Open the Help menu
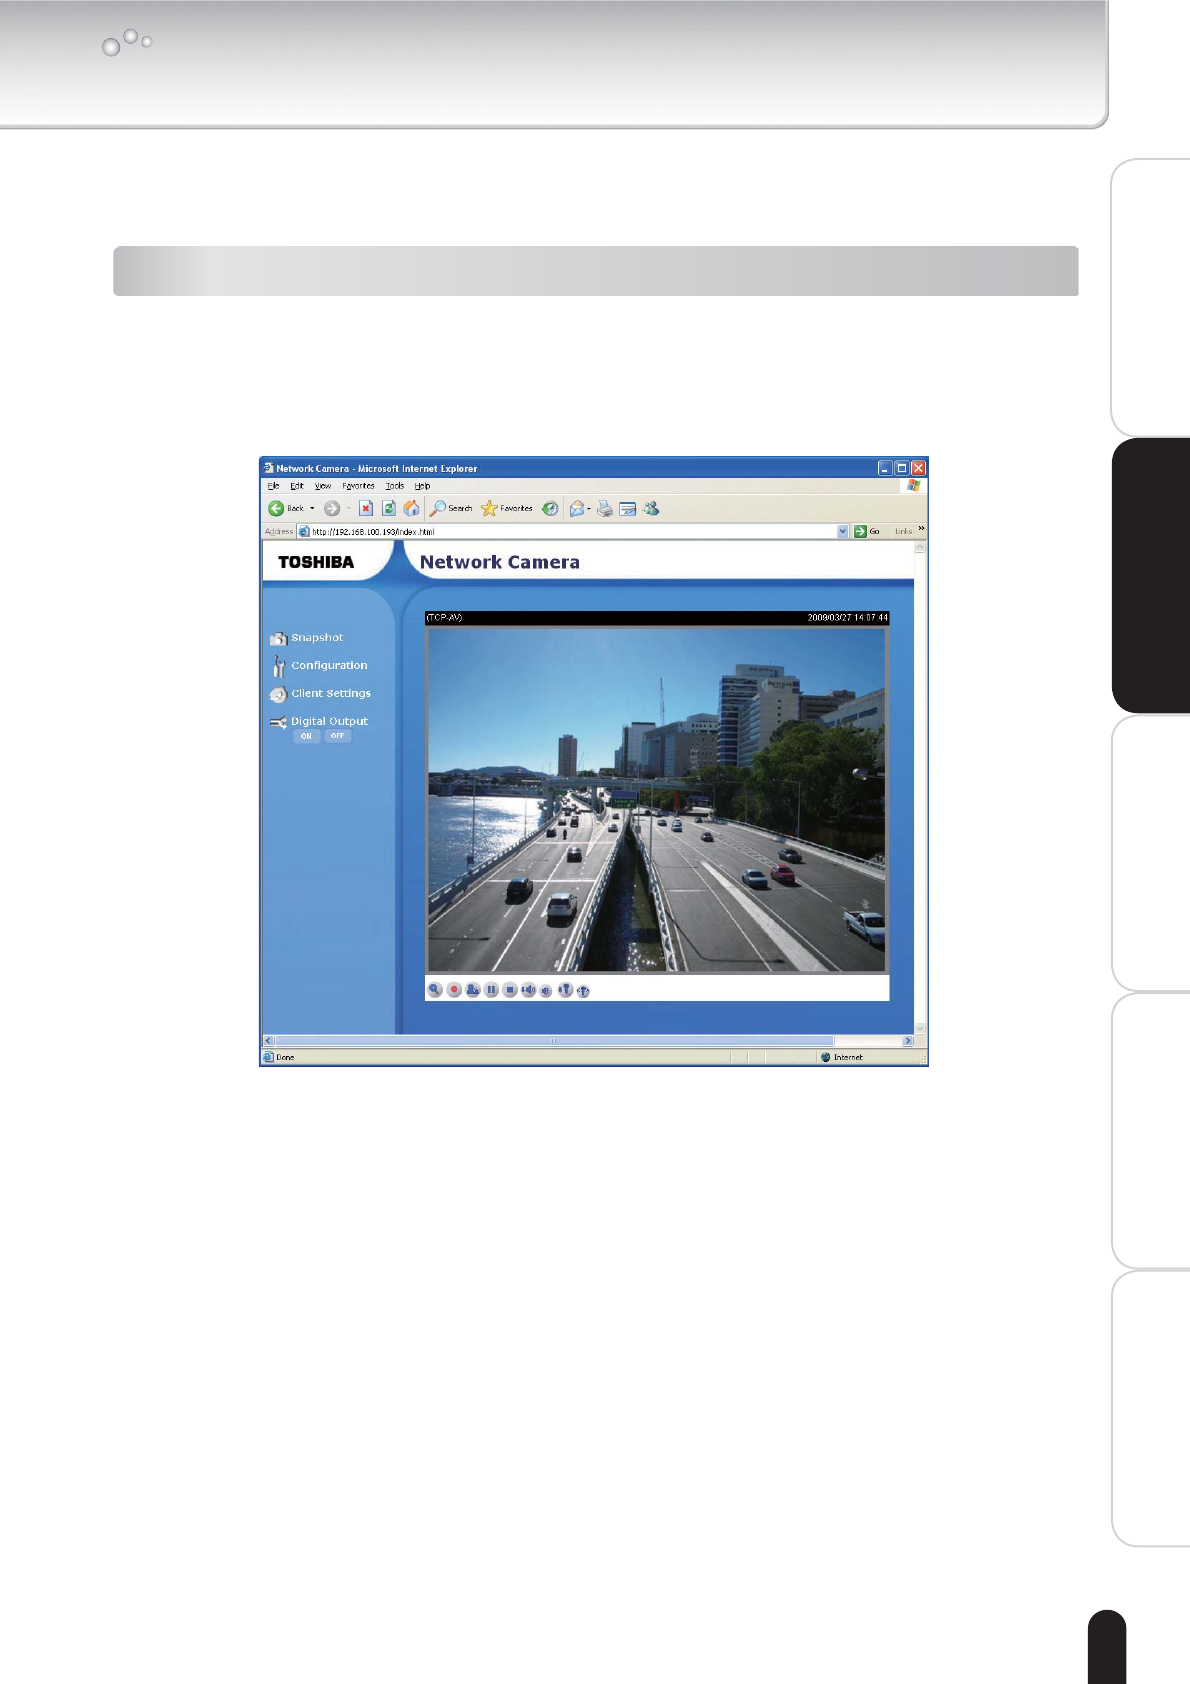This screenshot has width=1190, height=1684. coord(422,486)
